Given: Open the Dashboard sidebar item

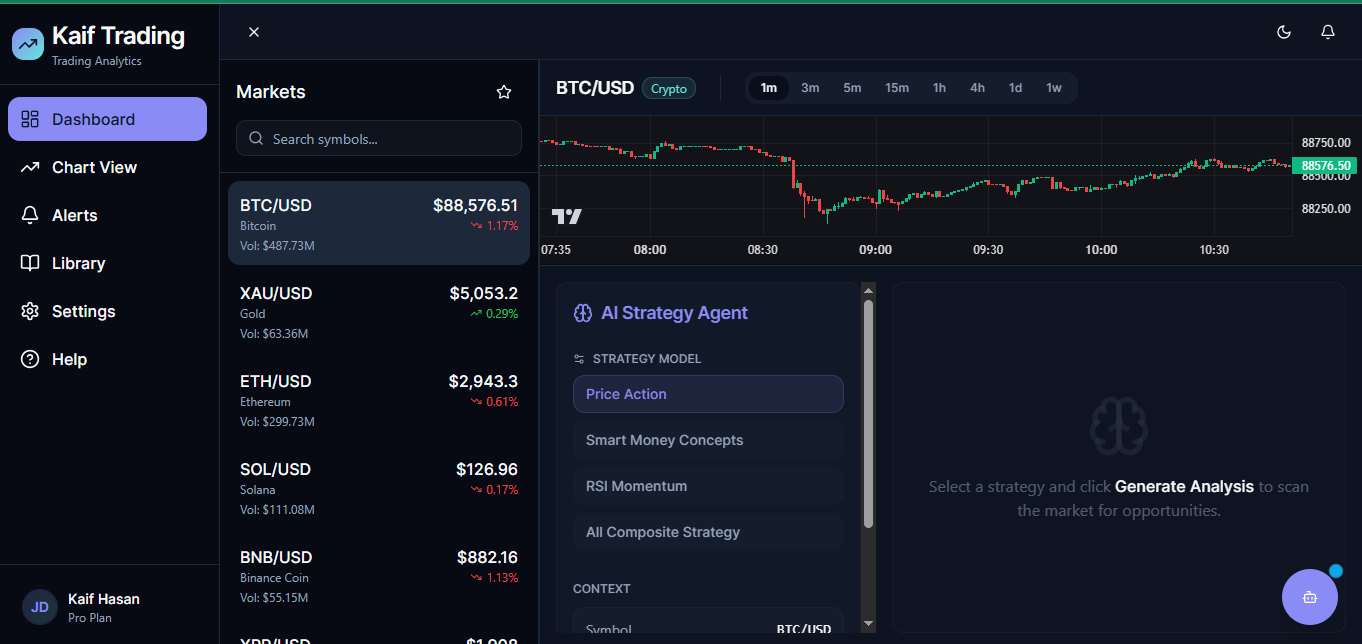Looking at the screenshot, I should (x=107, y=119).
